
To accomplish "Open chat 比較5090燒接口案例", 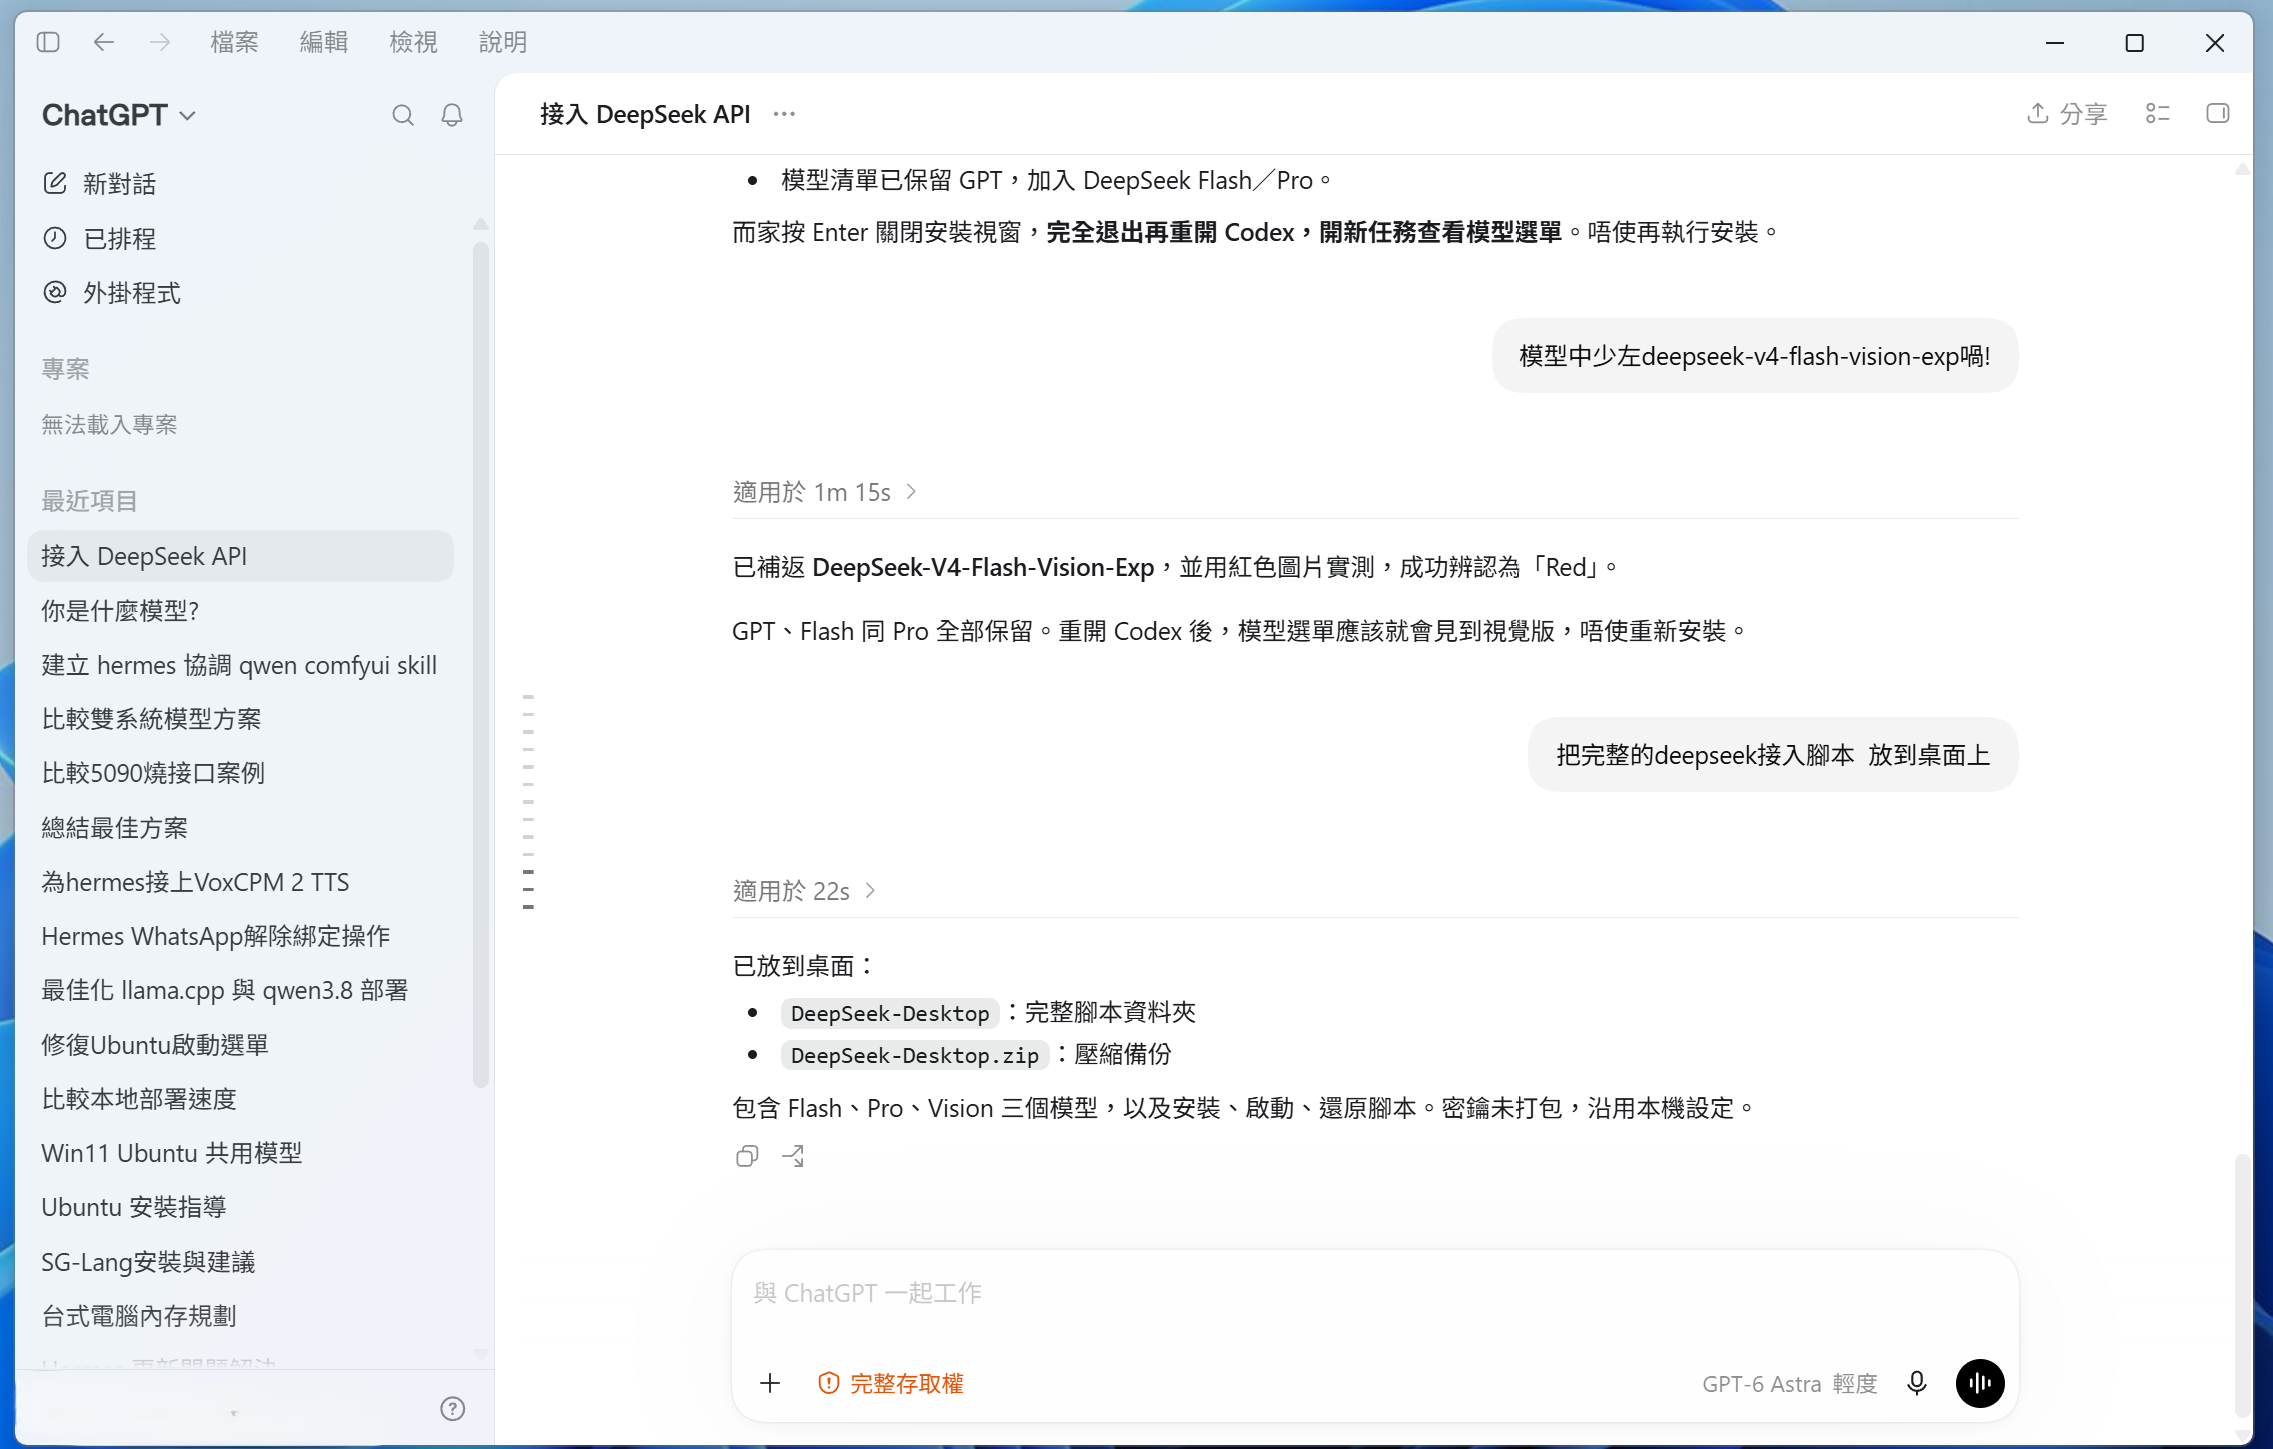I will (240, 773).
